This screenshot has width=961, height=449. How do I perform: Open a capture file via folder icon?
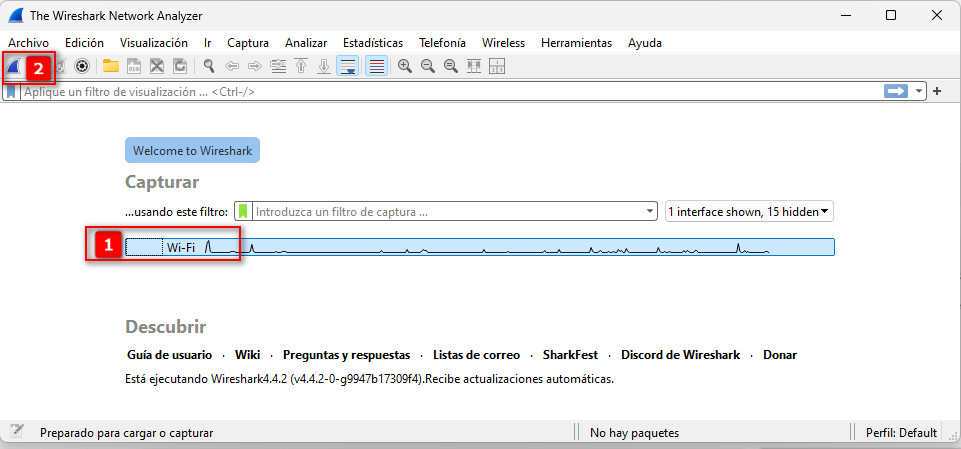[x=110, y=67]
